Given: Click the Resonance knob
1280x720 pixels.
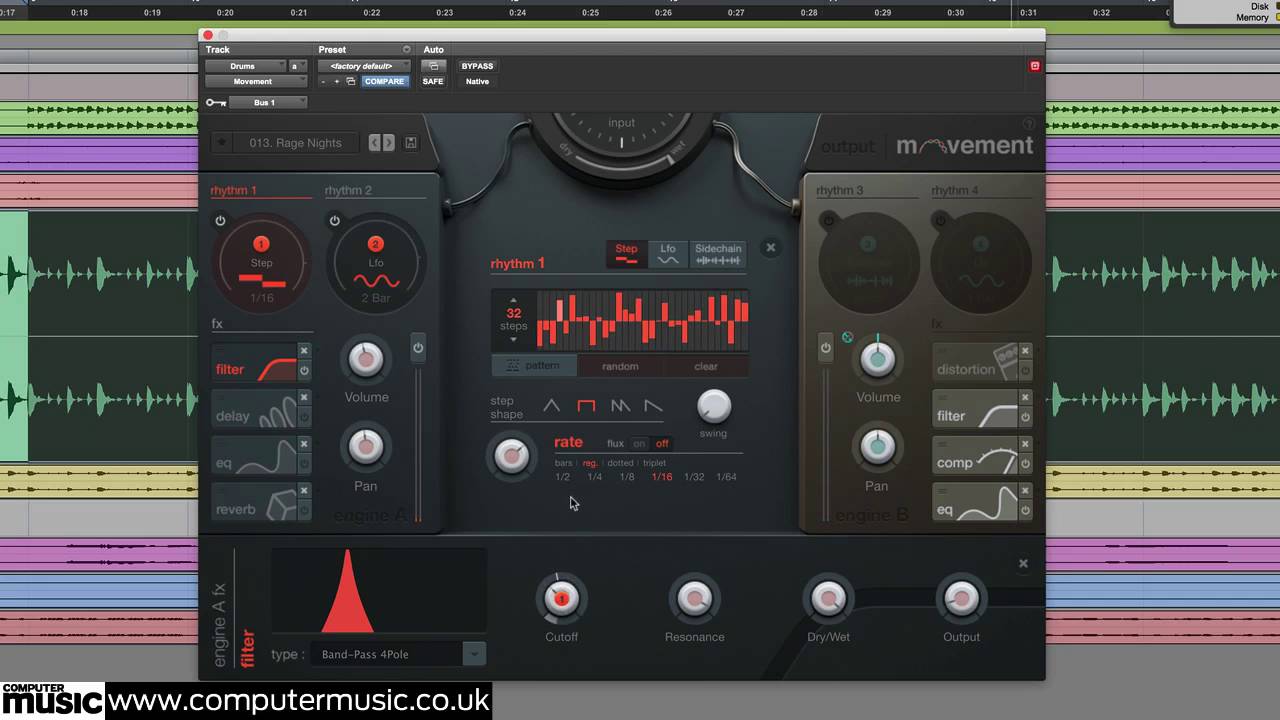Looking at the screenshot, I should coord(694,598).
